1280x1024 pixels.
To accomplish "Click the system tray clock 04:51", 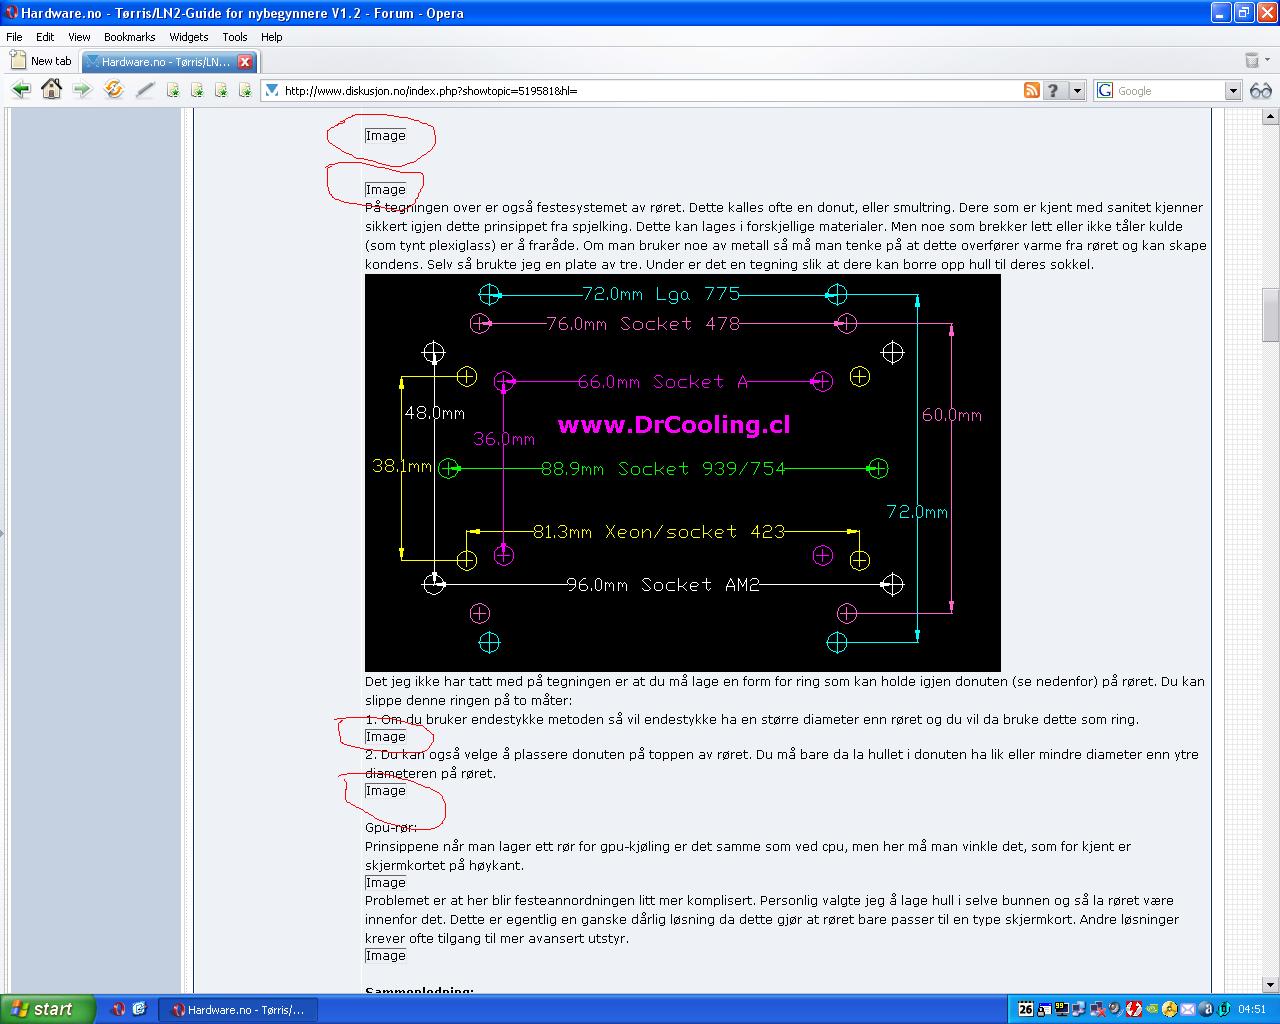I will point(1252,1010).
